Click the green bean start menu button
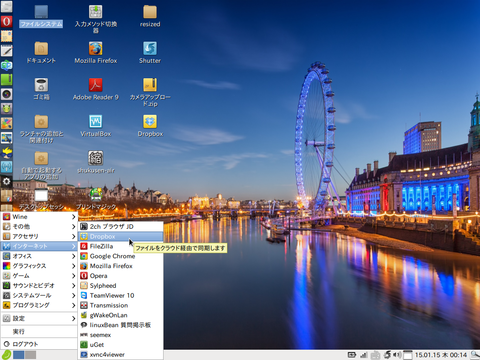 [6, 355]
